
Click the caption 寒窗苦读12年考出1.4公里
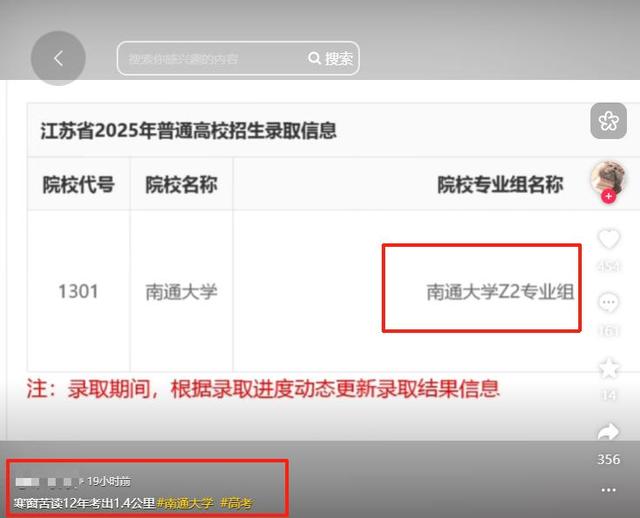click(x=84, y=503)
